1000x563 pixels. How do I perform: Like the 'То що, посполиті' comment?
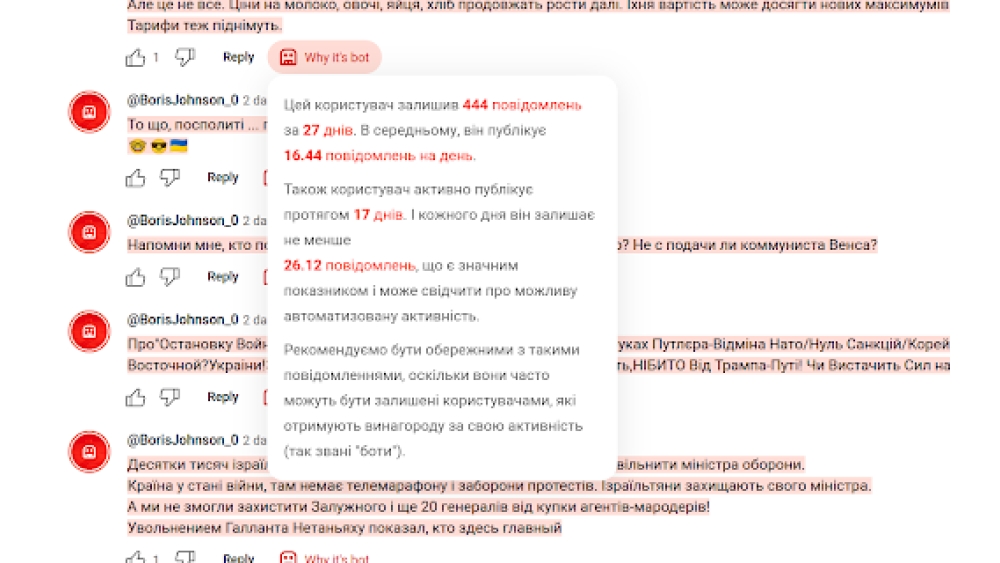click(x=135, y=177)
